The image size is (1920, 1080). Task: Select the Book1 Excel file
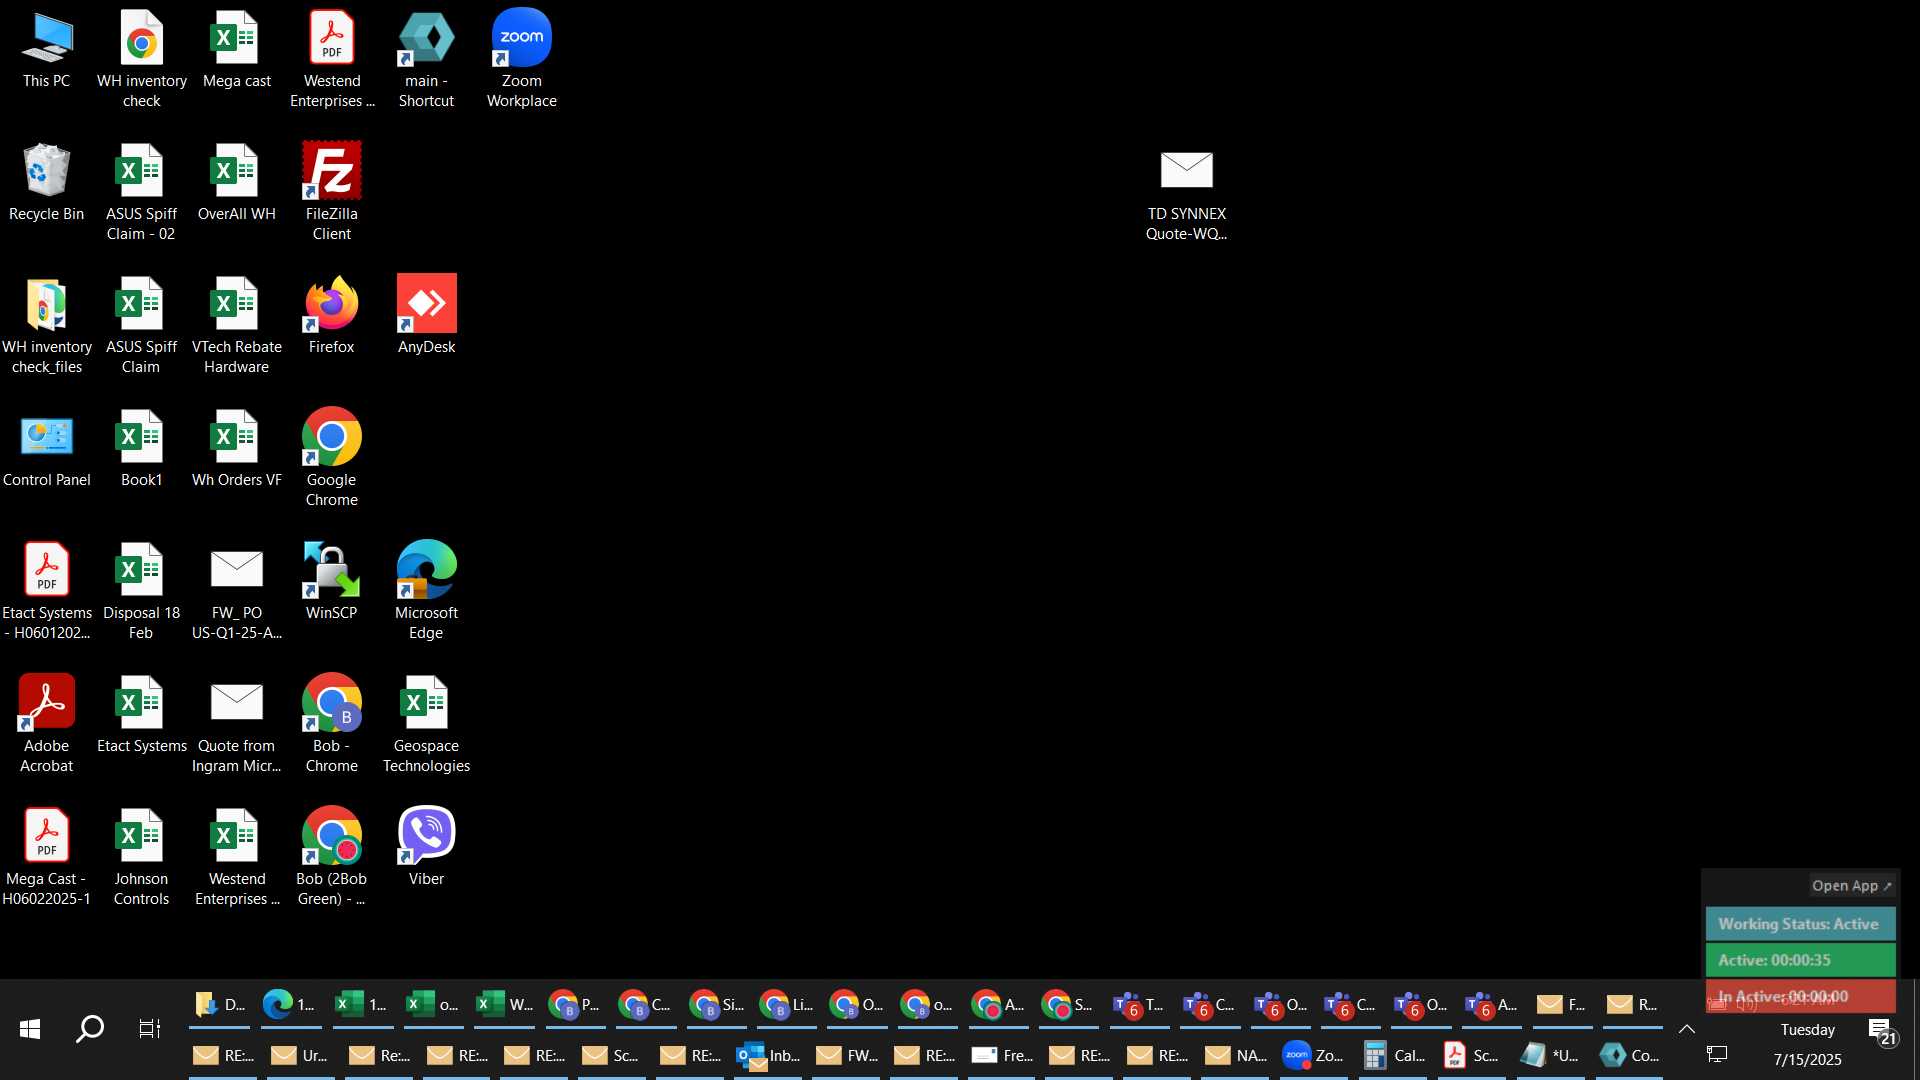tap(142, 448)
